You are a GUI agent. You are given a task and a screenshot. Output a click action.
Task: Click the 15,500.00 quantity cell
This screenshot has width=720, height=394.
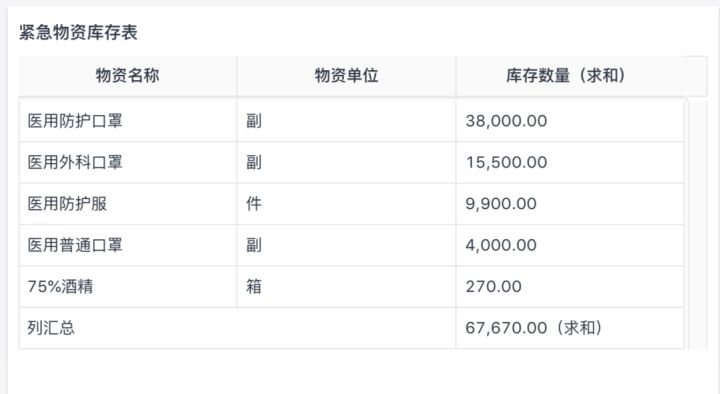point(570,163)
